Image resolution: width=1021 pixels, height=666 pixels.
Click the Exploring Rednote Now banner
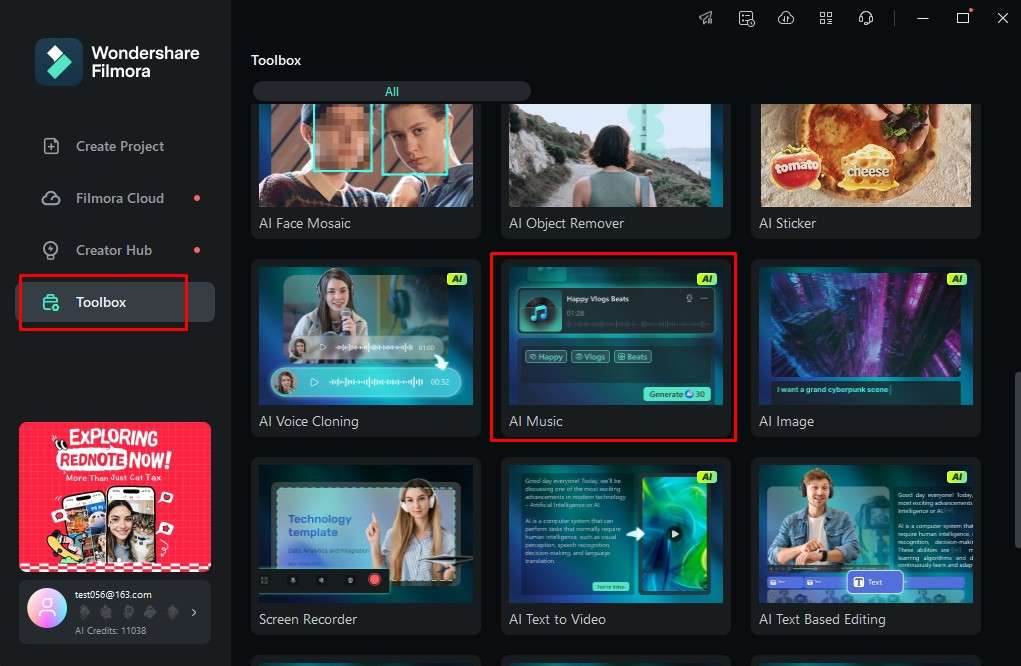(x=115, y=497)
